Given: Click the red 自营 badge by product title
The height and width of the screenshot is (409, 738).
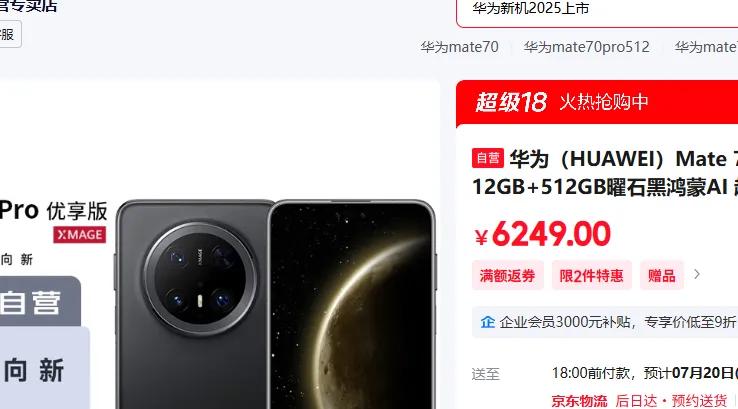Looking at the screenshot, I should coord(488,158).
